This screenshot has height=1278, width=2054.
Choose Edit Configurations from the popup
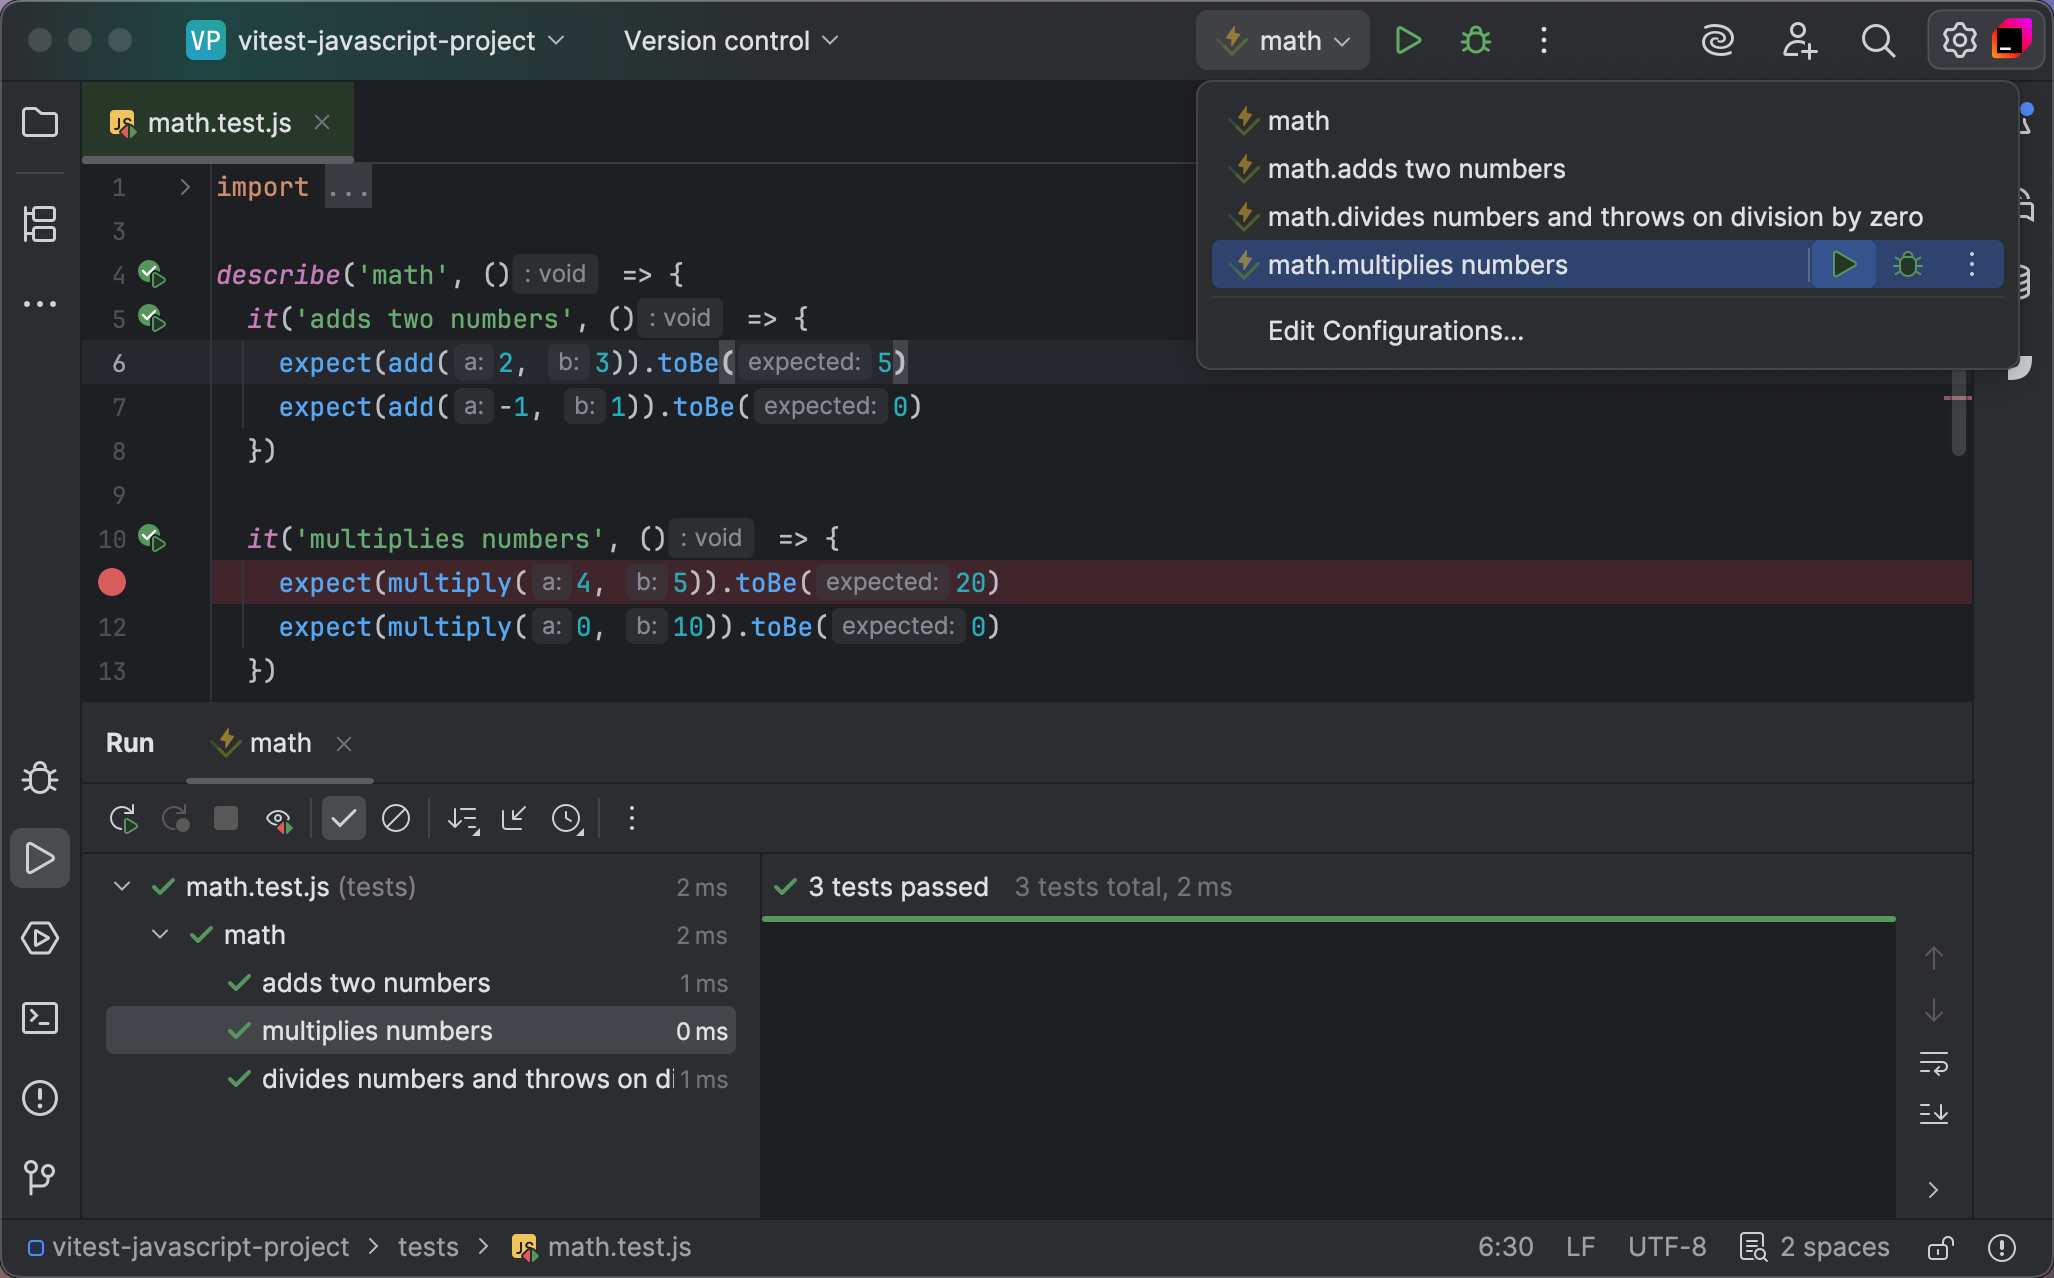click(x=1395, y=330)
